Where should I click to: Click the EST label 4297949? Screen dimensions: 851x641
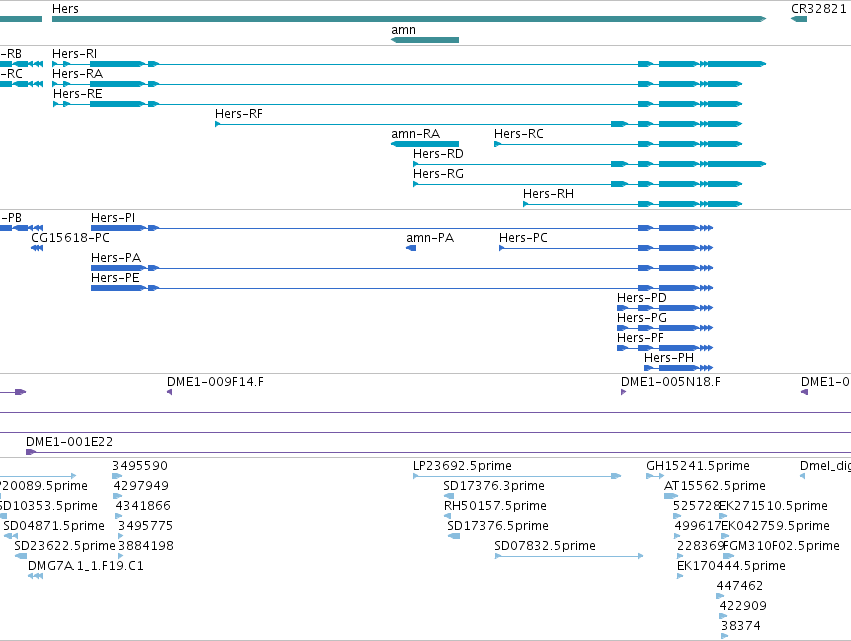(141, 486)
